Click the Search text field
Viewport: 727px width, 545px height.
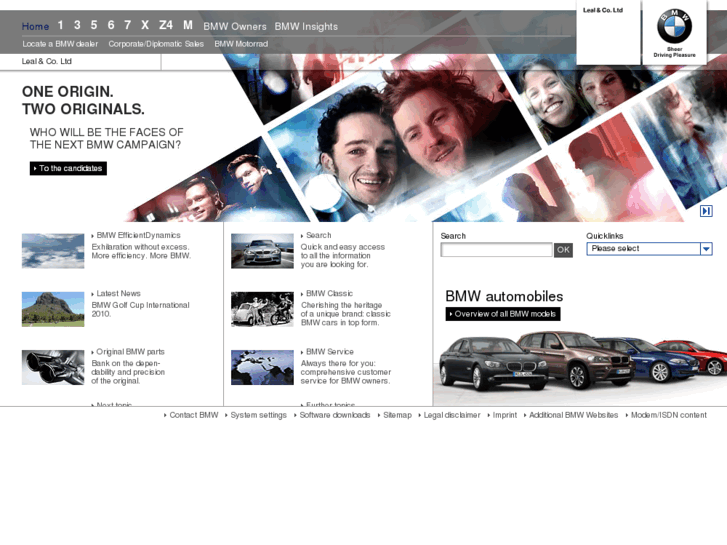pos(496,250)
